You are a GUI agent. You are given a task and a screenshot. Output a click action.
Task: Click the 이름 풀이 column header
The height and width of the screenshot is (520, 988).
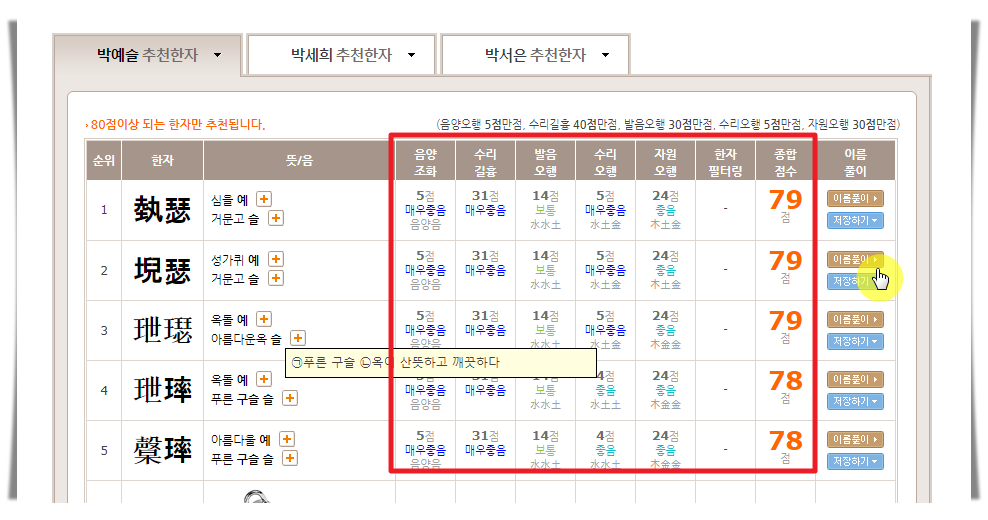coord(855,161)
